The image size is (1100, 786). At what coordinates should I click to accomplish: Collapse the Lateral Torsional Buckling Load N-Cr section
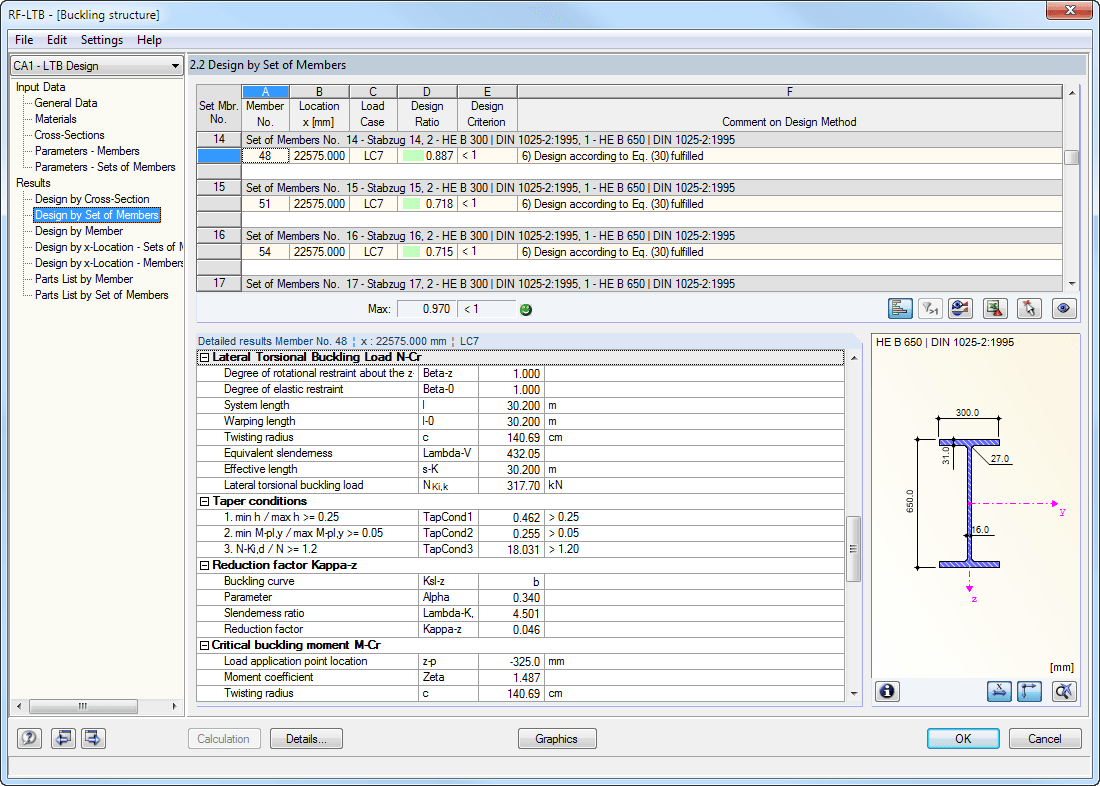click(x=204, y=357)
